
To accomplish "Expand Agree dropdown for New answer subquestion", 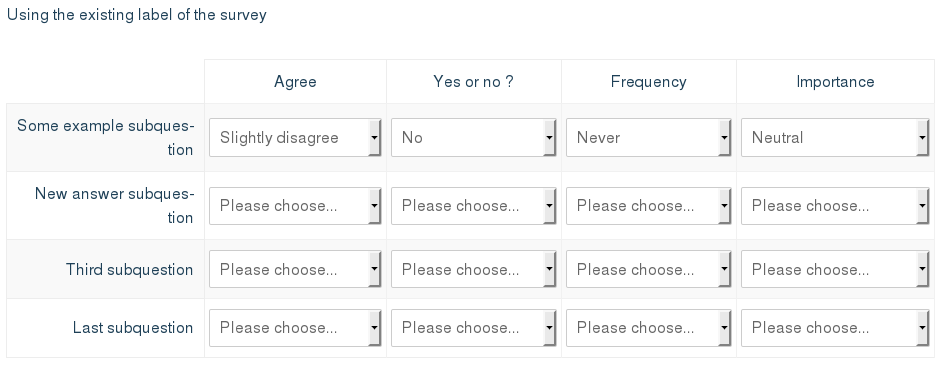I will coord(295,206).
